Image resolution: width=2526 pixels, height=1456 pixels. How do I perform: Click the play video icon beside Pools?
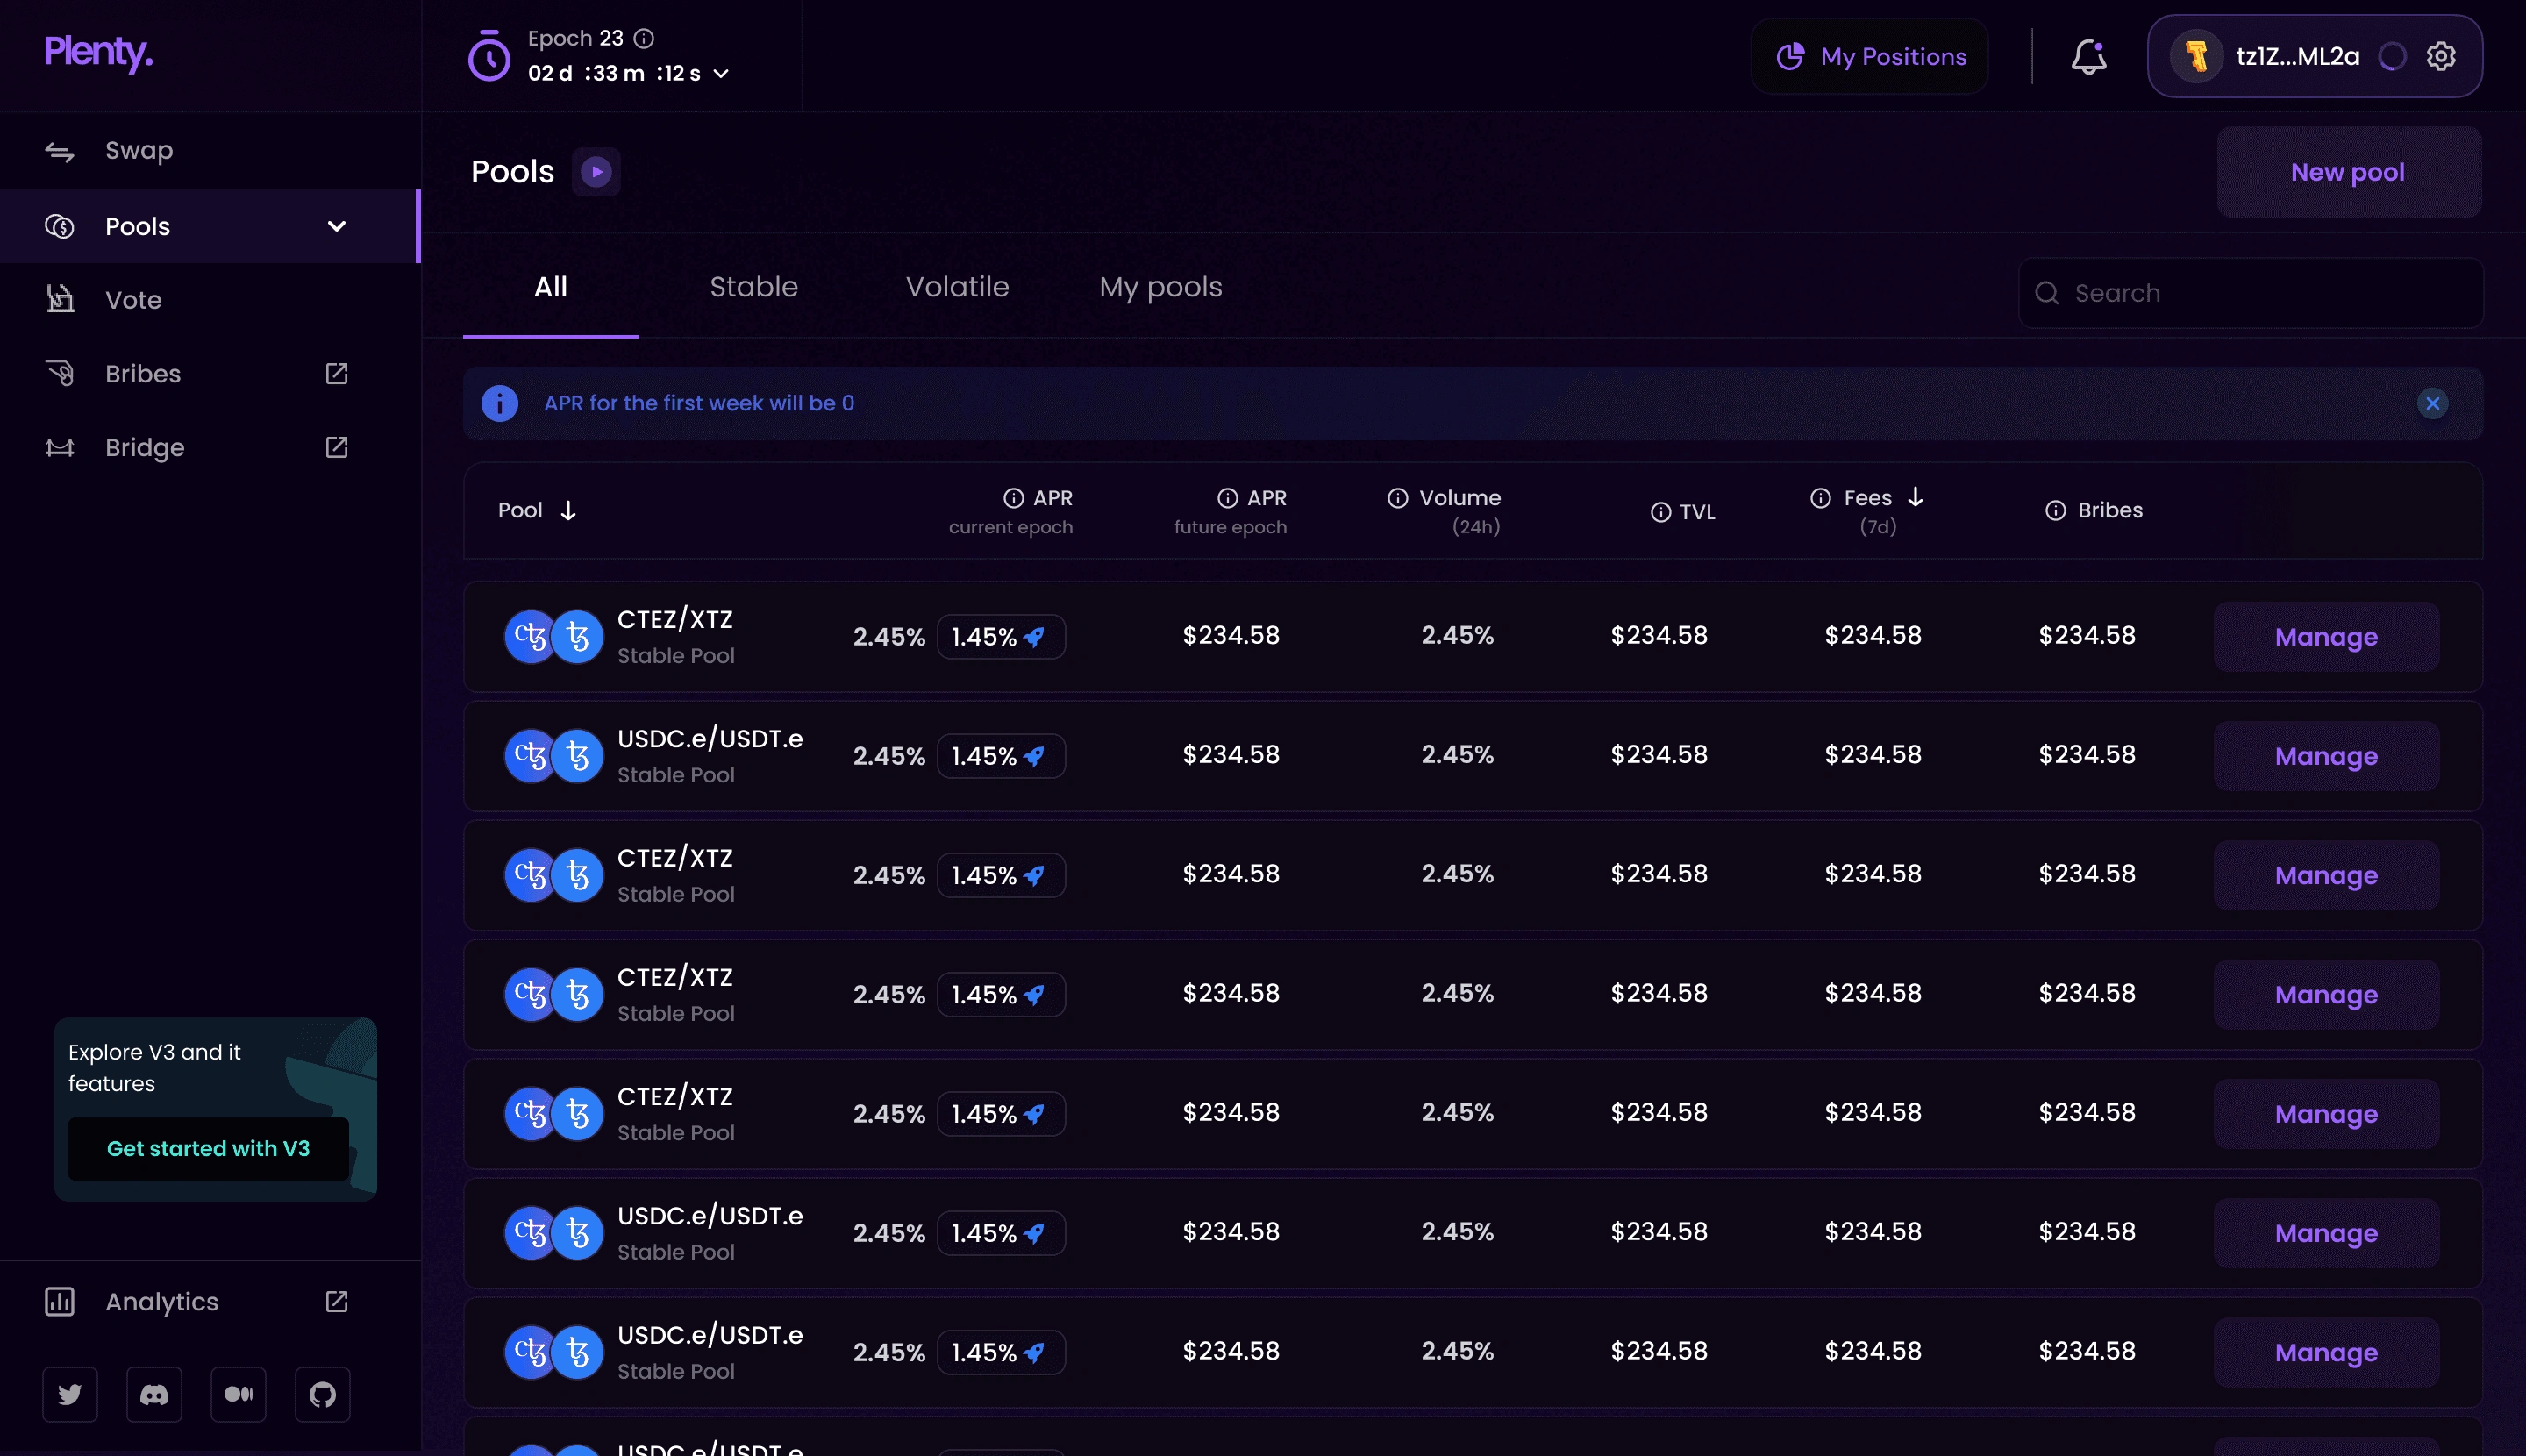[x=596, y=172]
